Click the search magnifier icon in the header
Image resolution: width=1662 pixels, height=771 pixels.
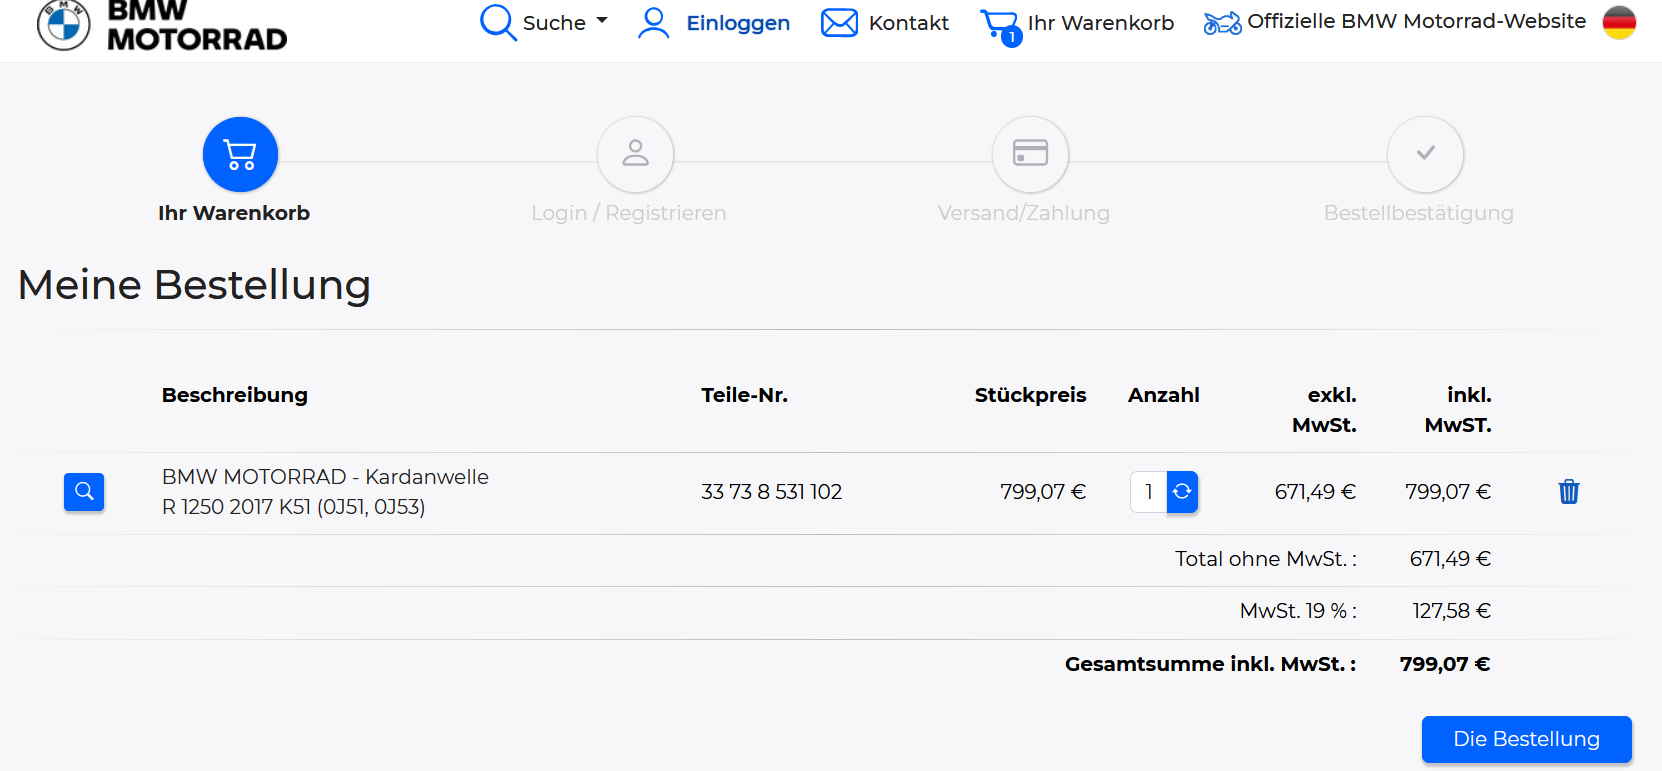[x=497, y=22]
